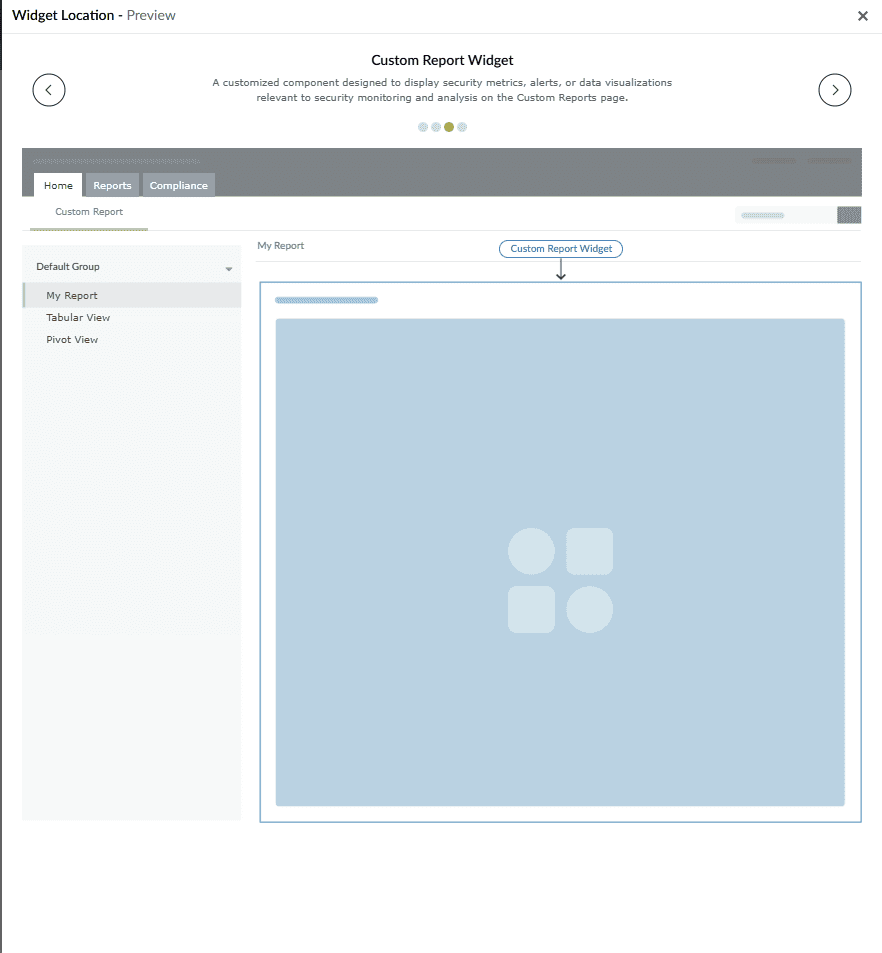Collapse the Default Group section
882x953 pixels.
pyautogui.click(x=228, y=267)
